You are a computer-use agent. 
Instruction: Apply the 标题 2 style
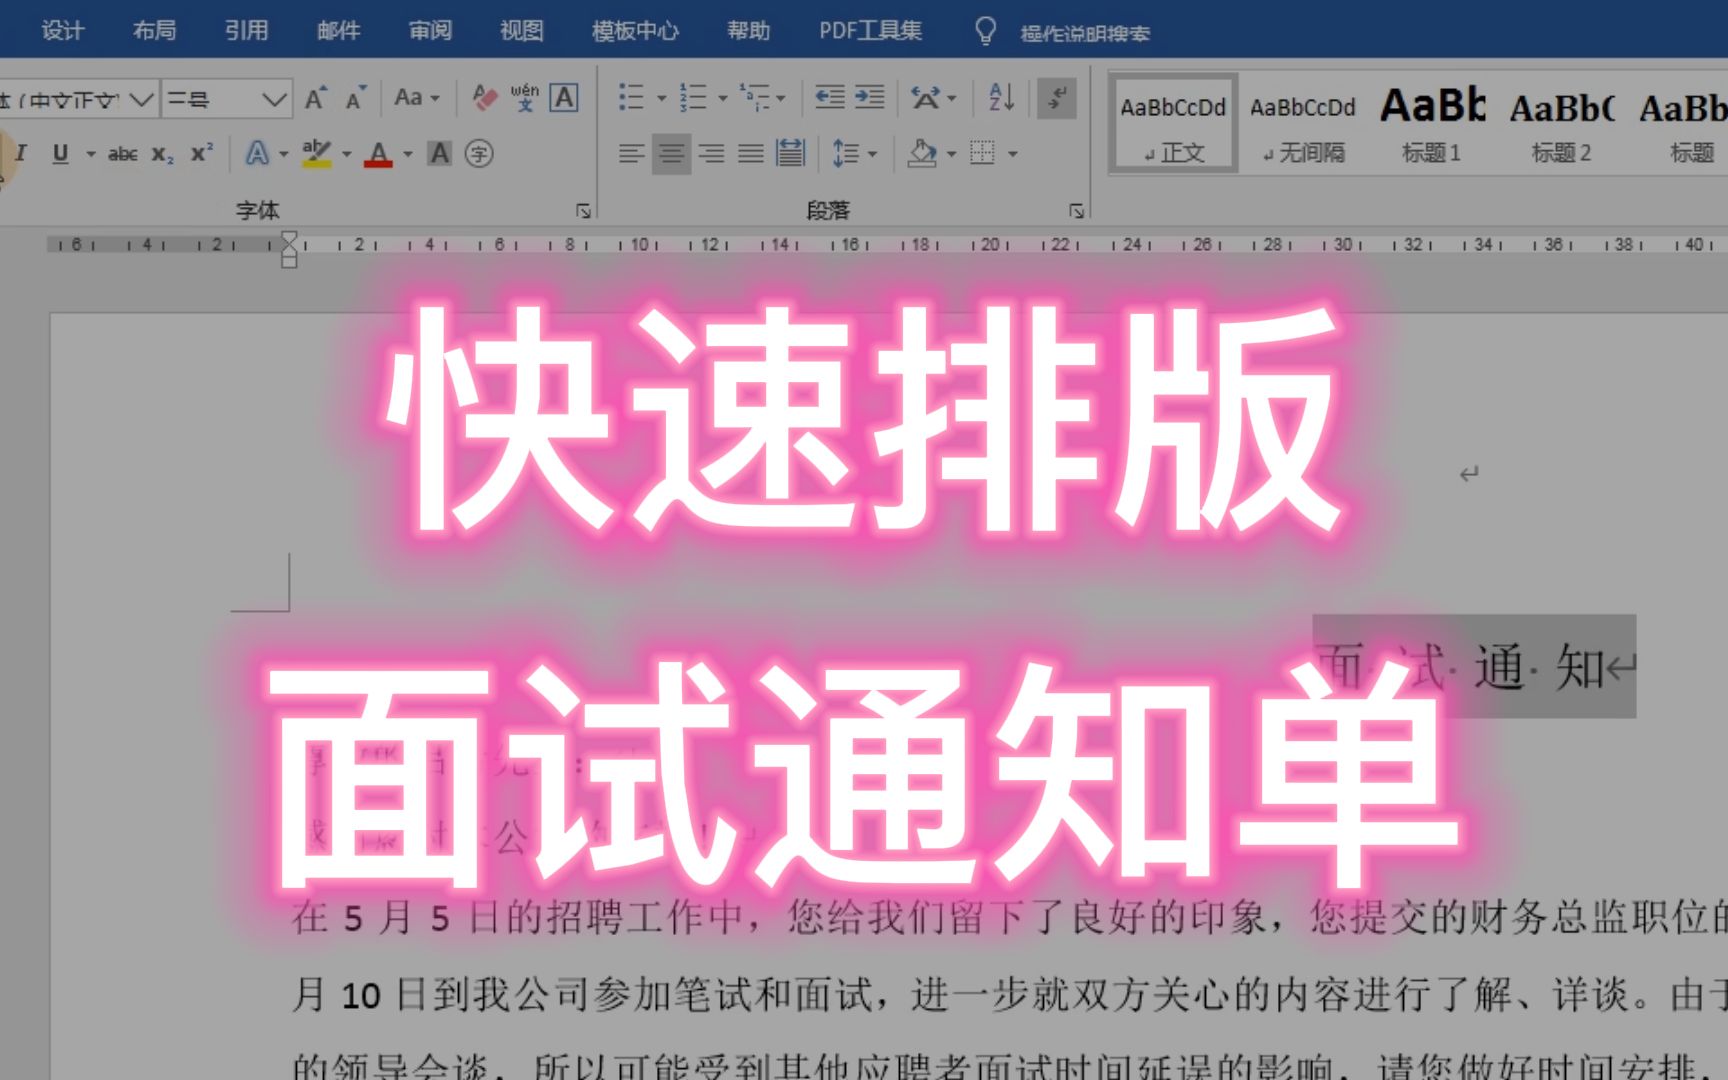click(x=1561, y=124)
